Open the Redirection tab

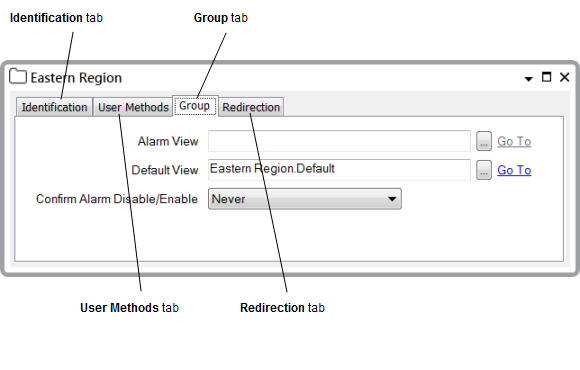click(x=251, y=107)
